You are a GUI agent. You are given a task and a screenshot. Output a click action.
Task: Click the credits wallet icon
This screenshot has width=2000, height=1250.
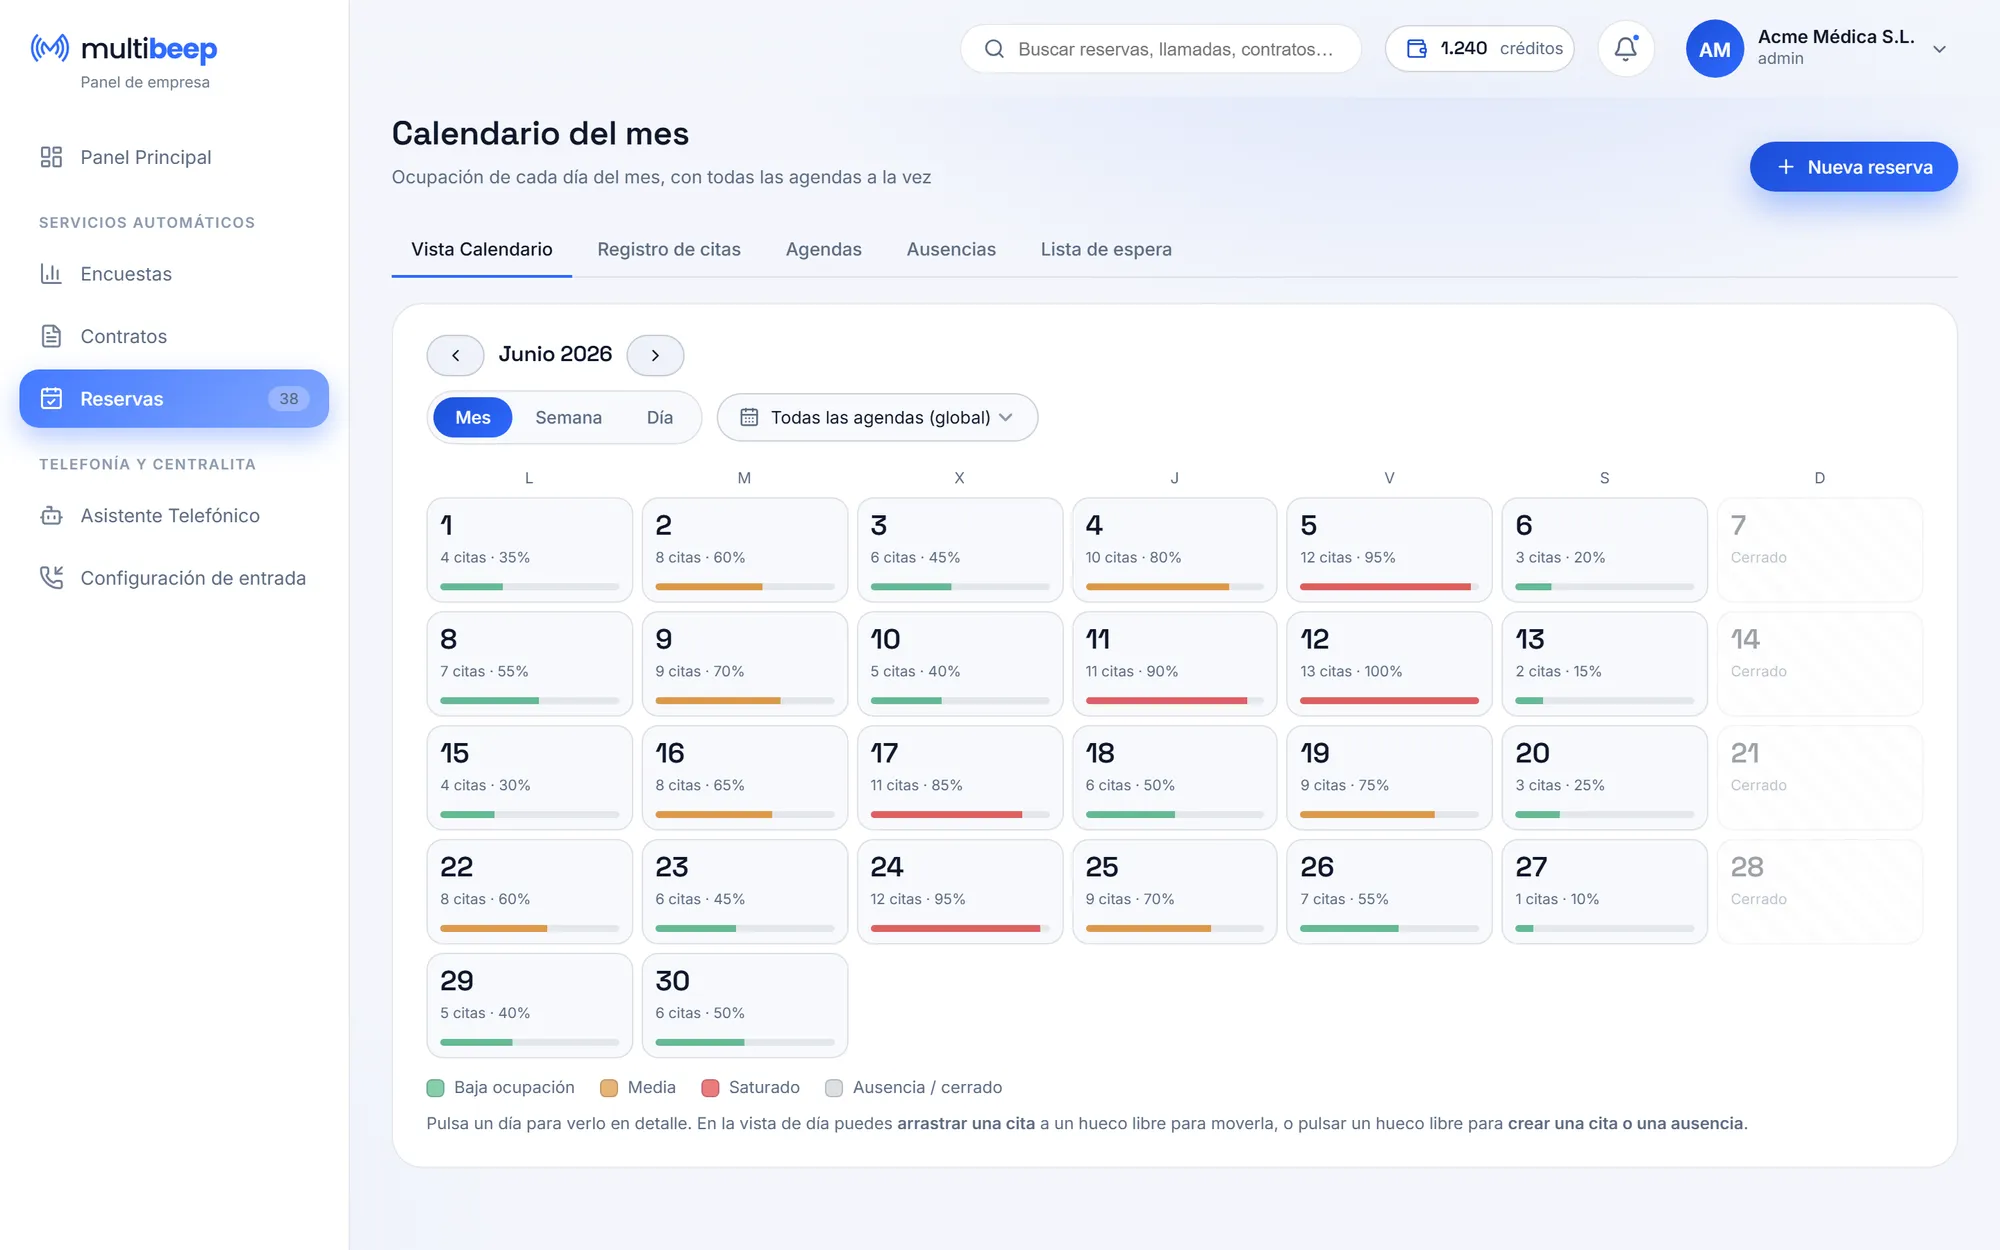click(1417, 49)
